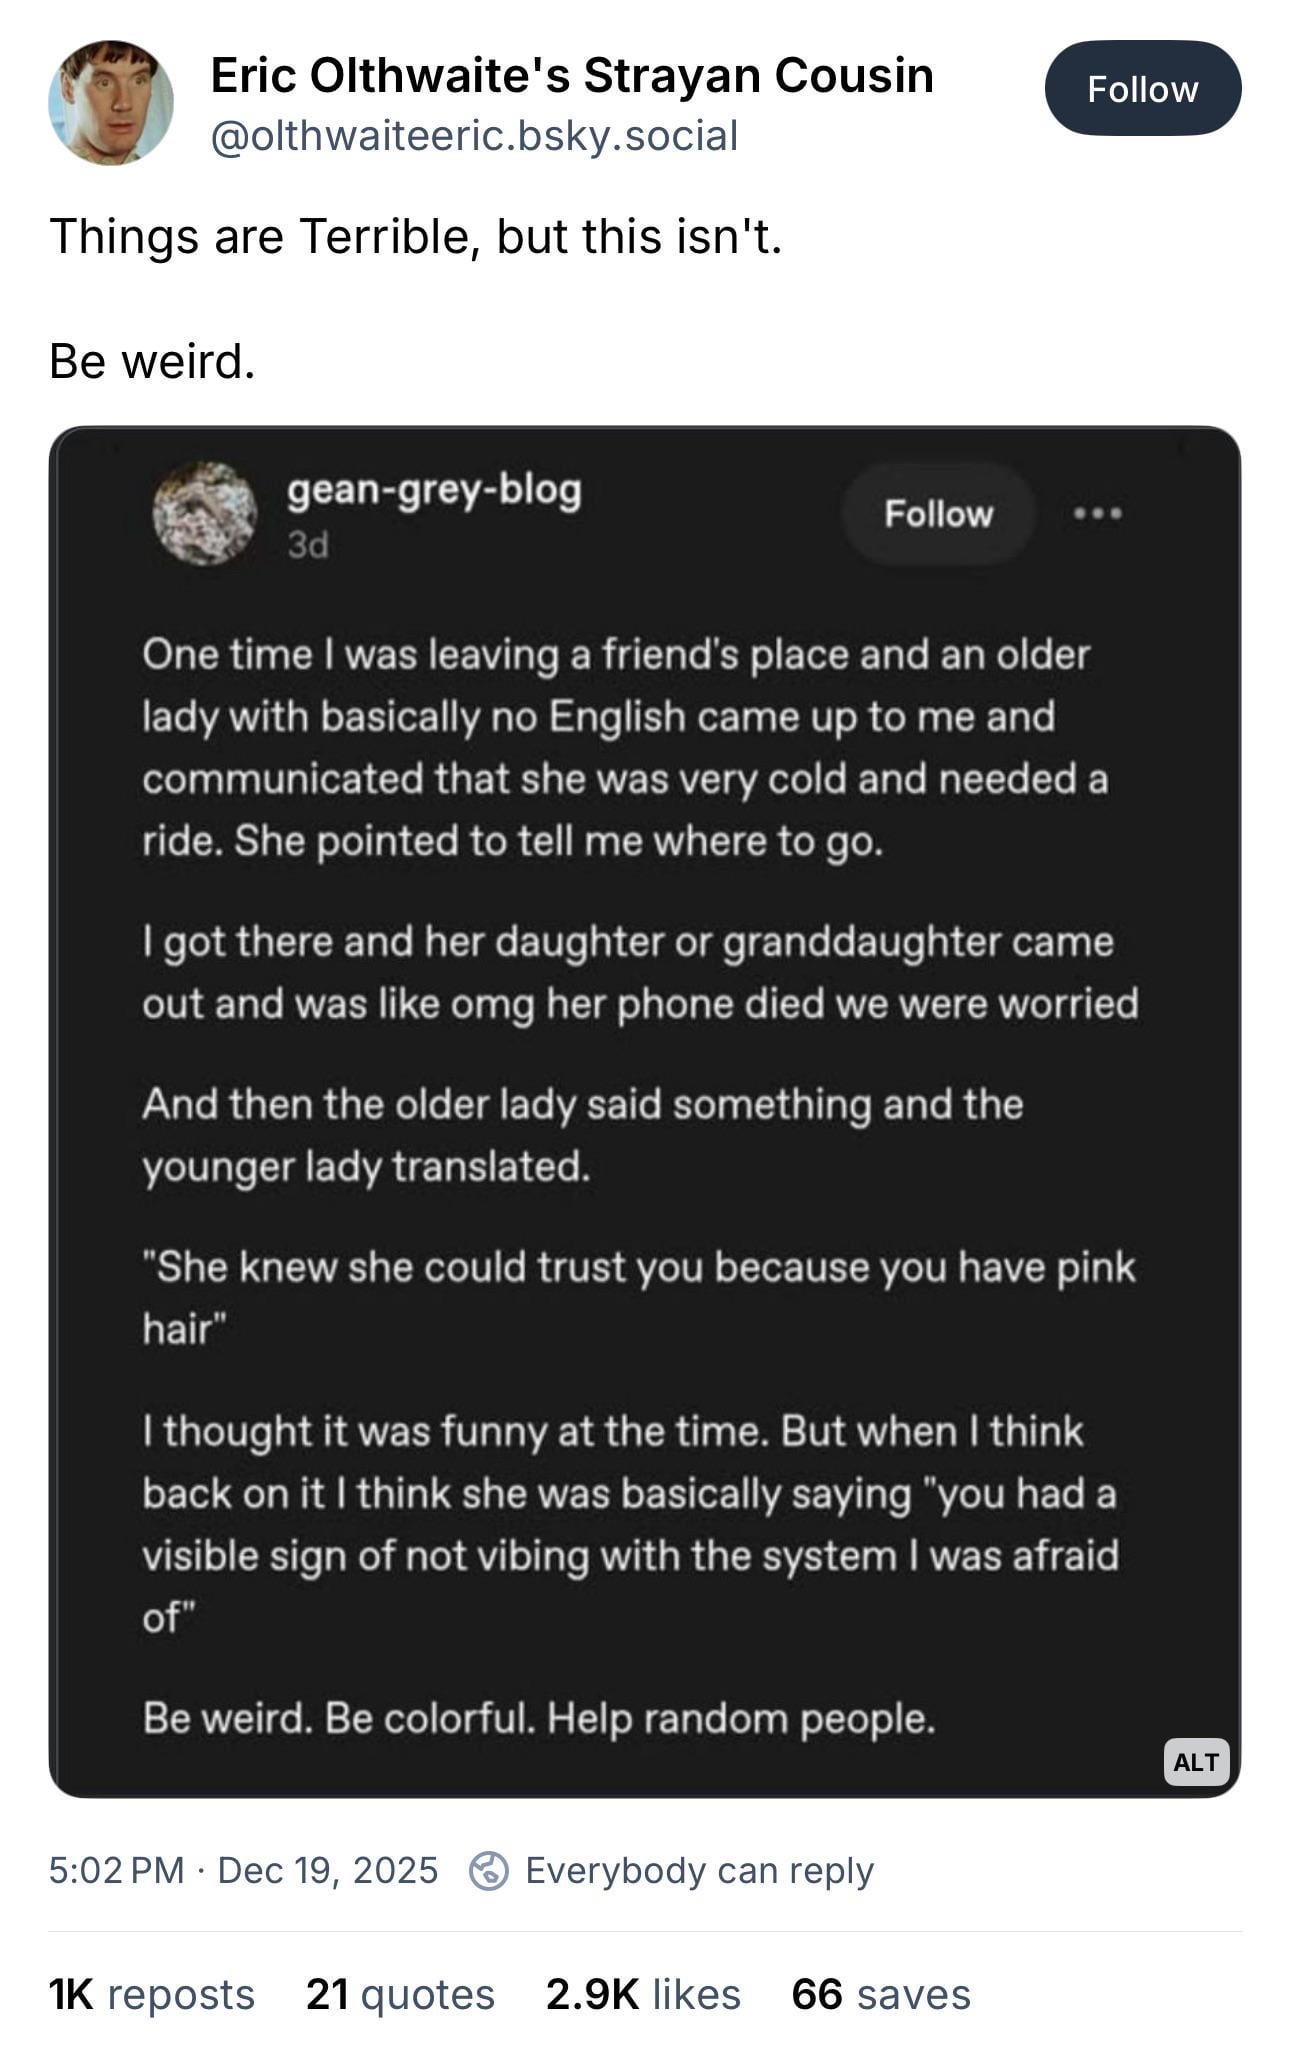Click the 5:02 PM Dec 19, 2025 timestamp
The image size is (1290, 2045).
(243, 1869)
